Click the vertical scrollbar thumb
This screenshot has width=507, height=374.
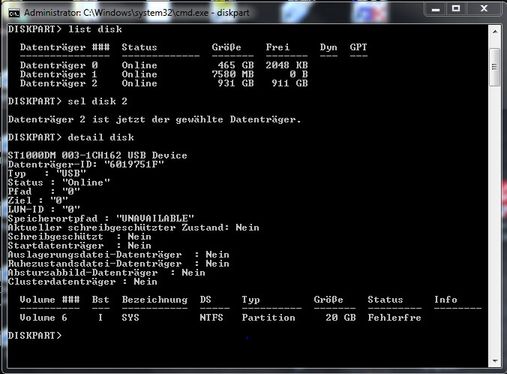point(495,67)
